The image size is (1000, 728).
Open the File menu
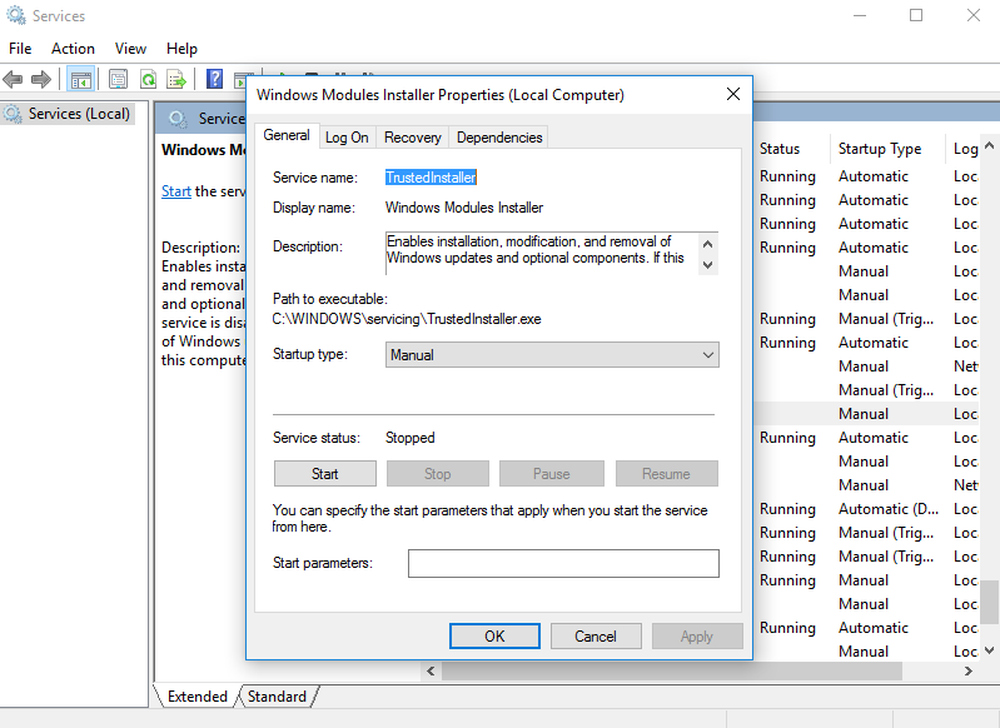coord(20,48)
